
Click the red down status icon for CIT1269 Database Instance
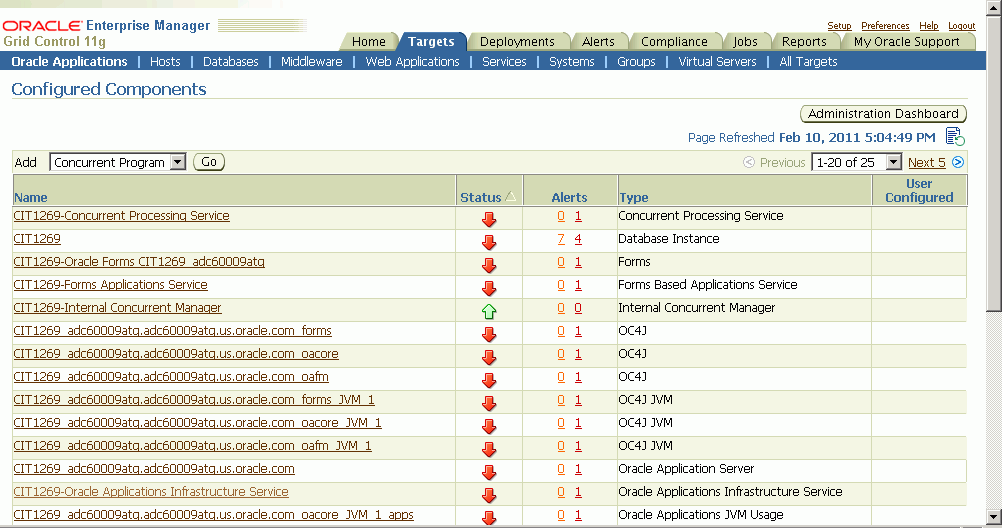(489, 242)
